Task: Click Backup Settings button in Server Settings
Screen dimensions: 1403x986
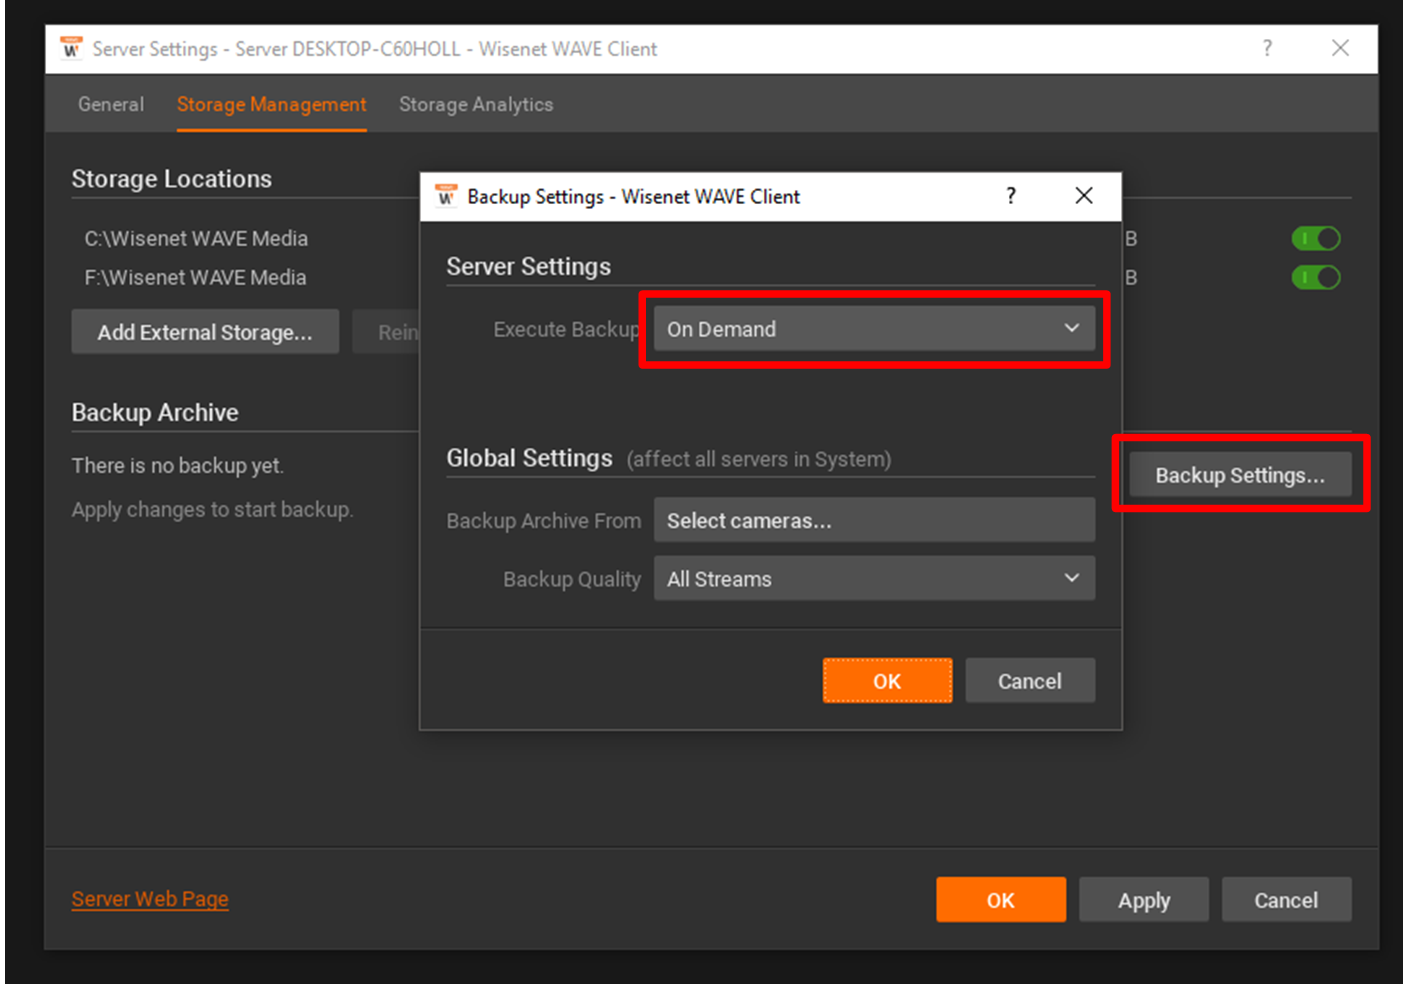Action: pyautogui.click(x=1240, y=475)
